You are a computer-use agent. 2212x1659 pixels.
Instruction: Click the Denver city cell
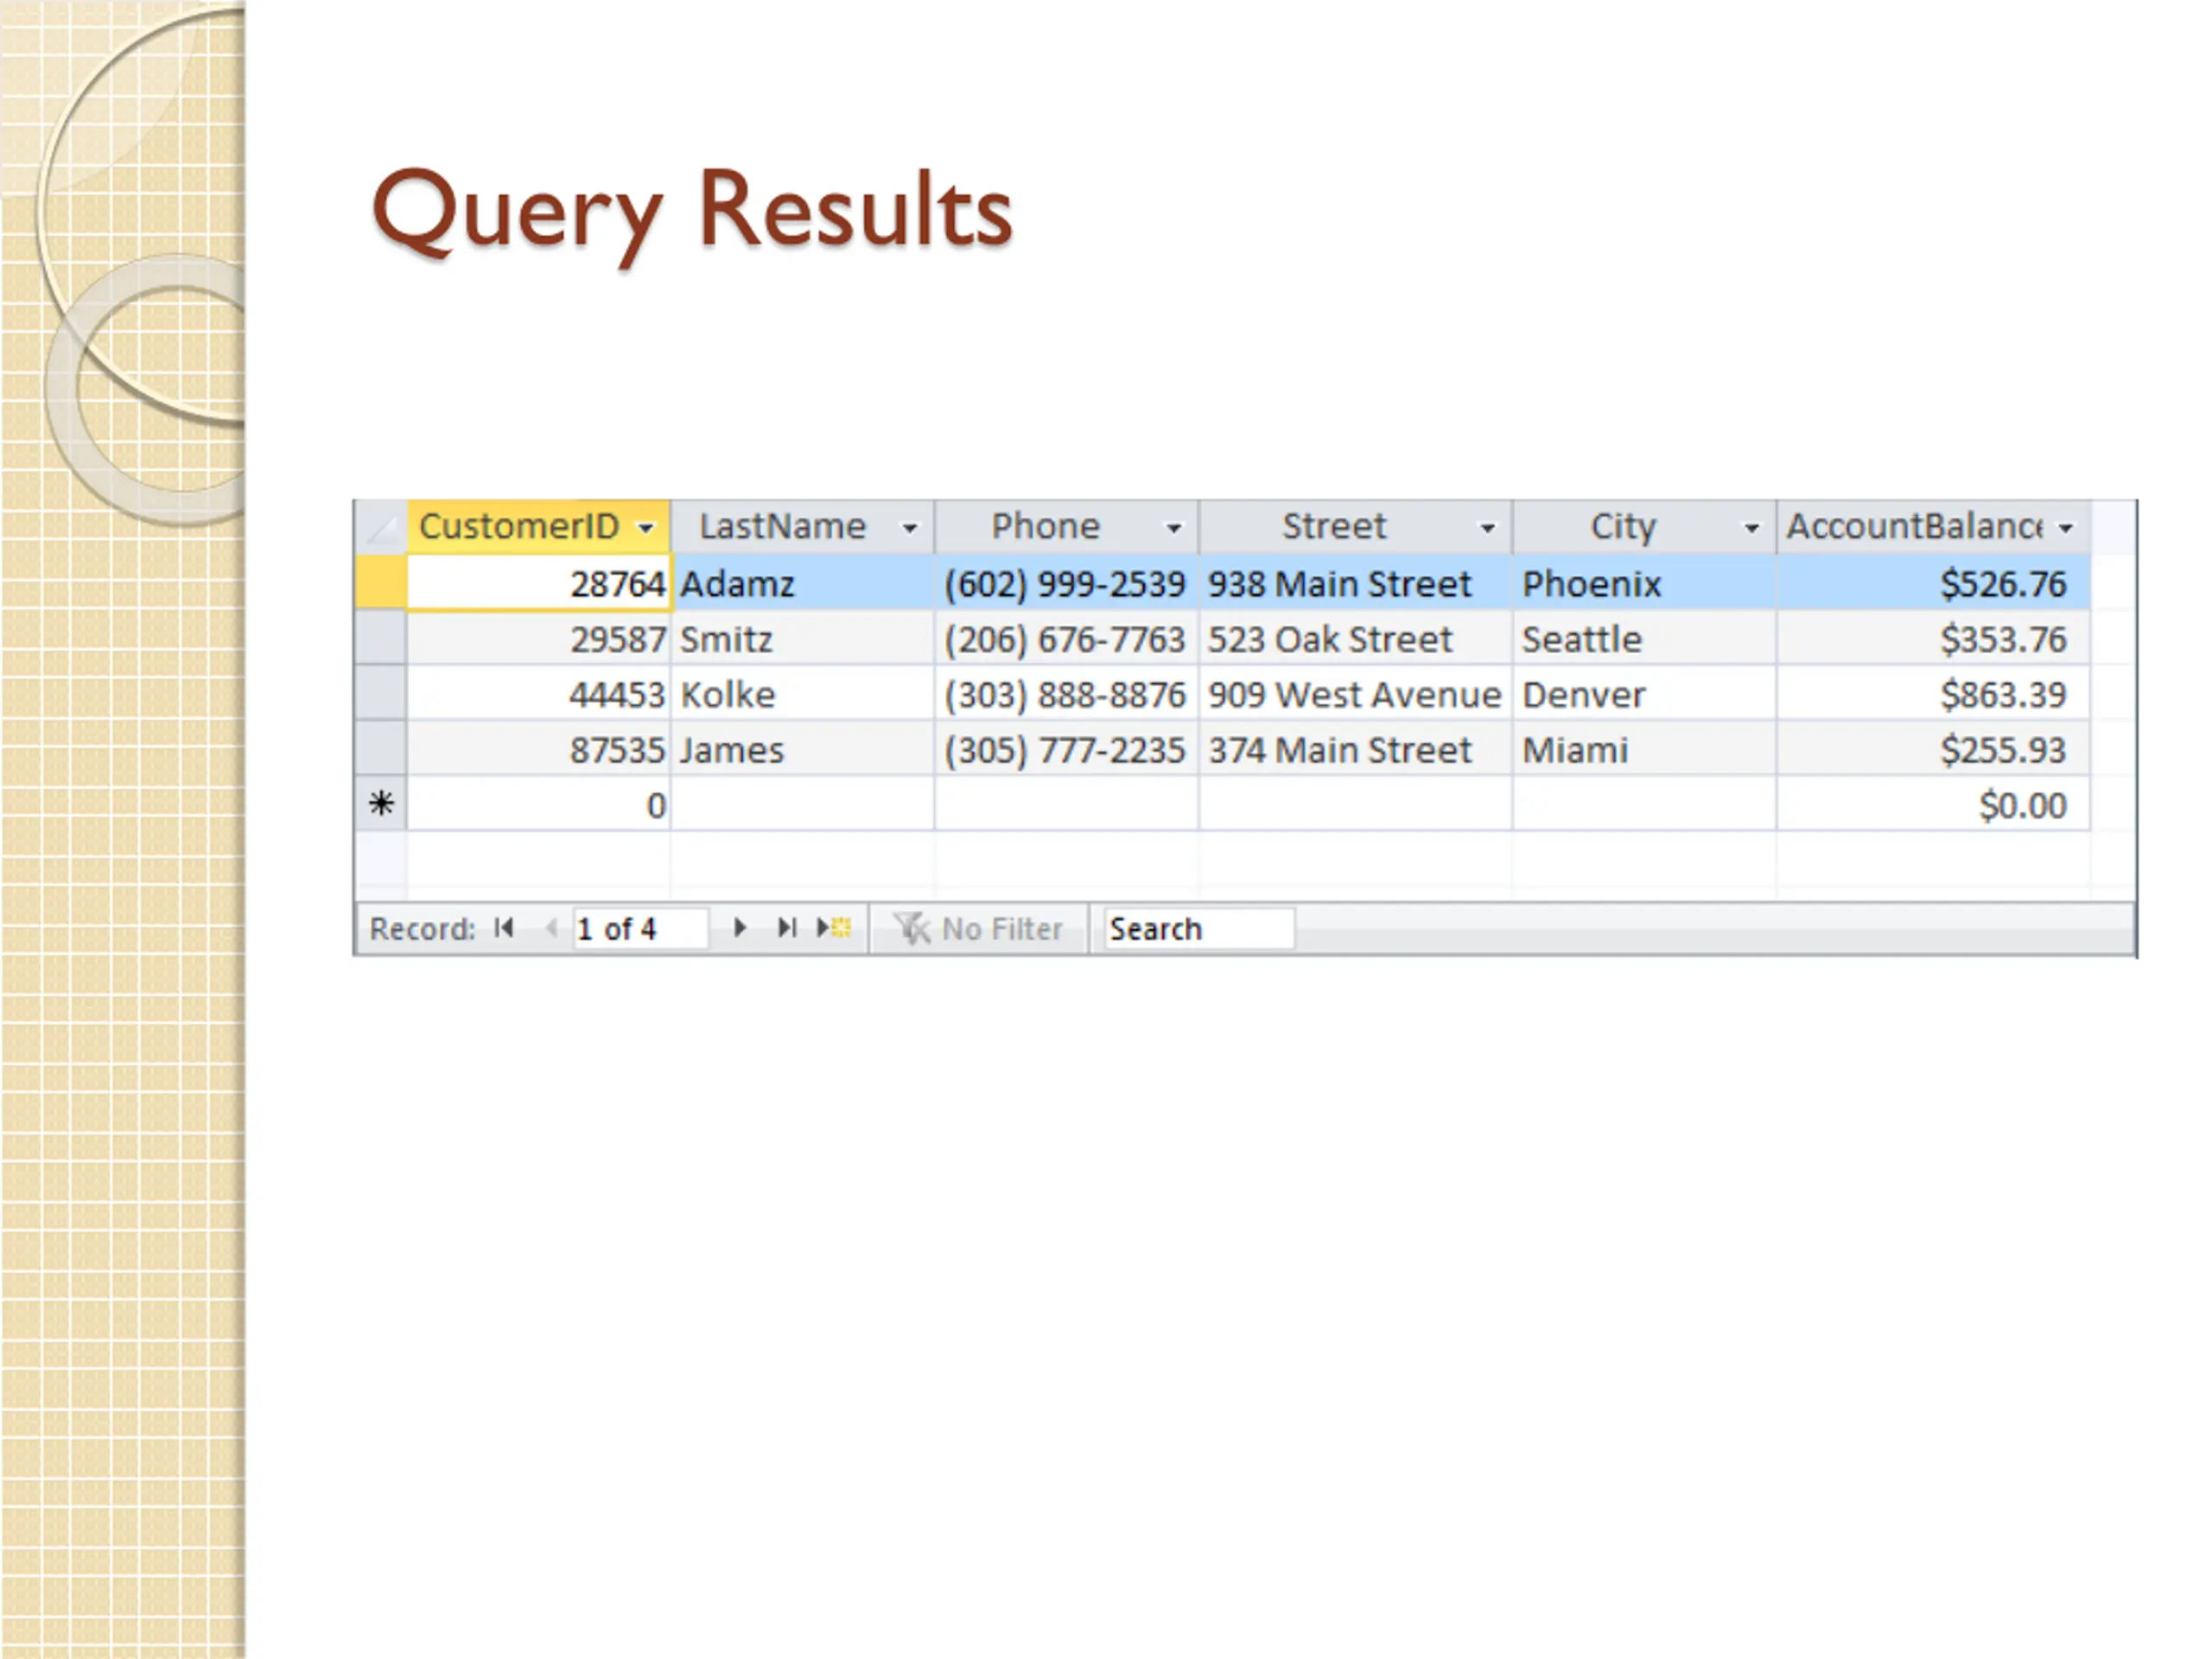pyautogui.click(x=1645, y=694)
